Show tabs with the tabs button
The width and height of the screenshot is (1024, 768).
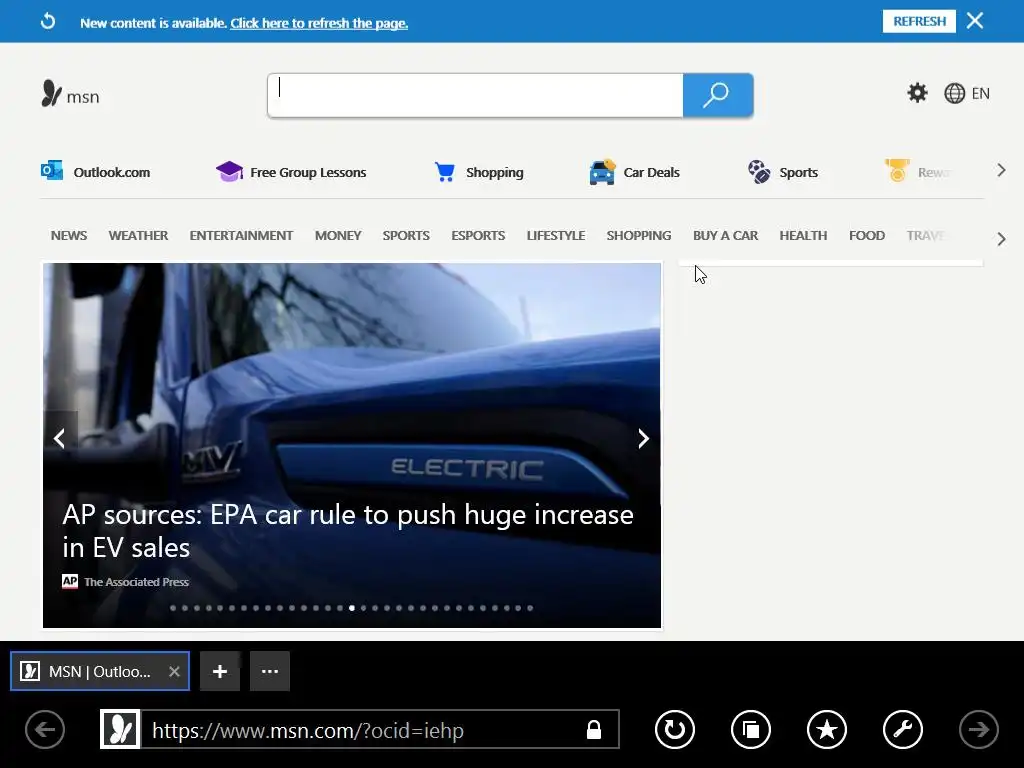pyautogui.click(x=751, y=729)
